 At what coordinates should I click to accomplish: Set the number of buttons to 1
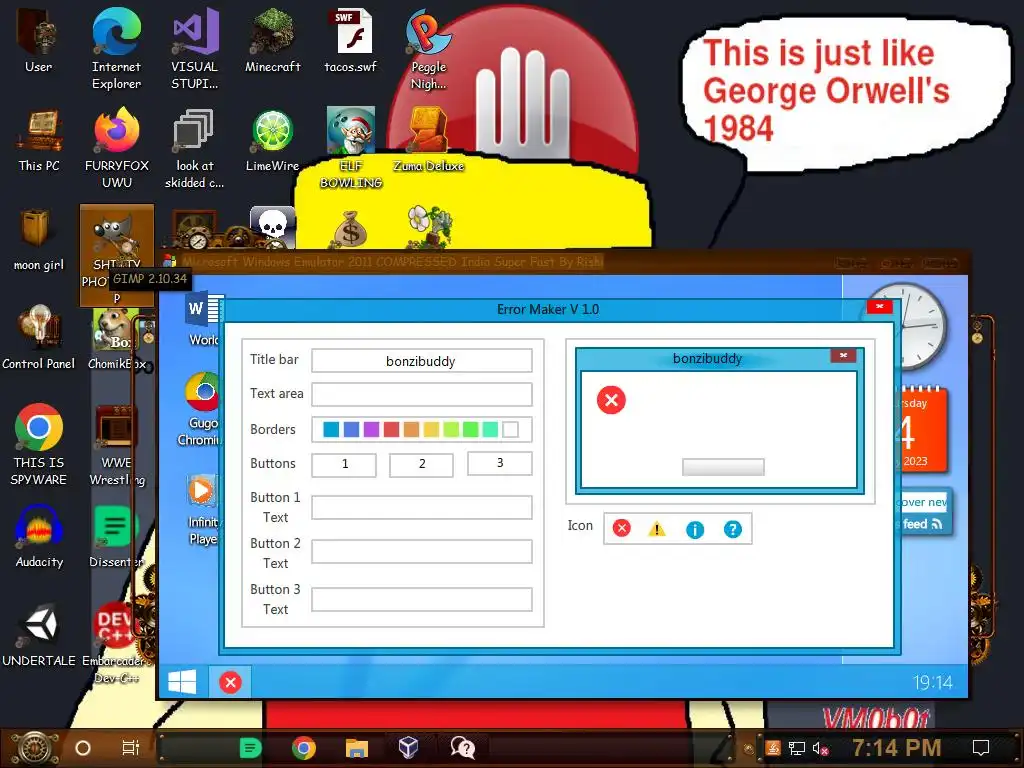(344, 464)
